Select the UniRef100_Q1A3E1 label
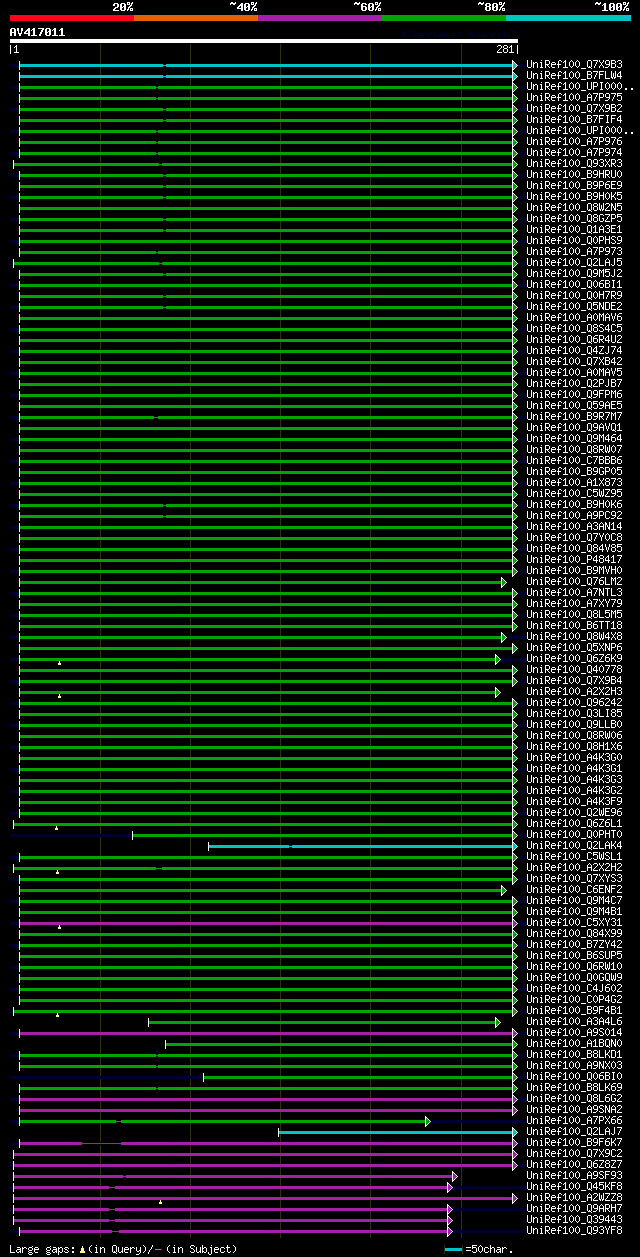Screen dimensions: 640x1257 574,230
